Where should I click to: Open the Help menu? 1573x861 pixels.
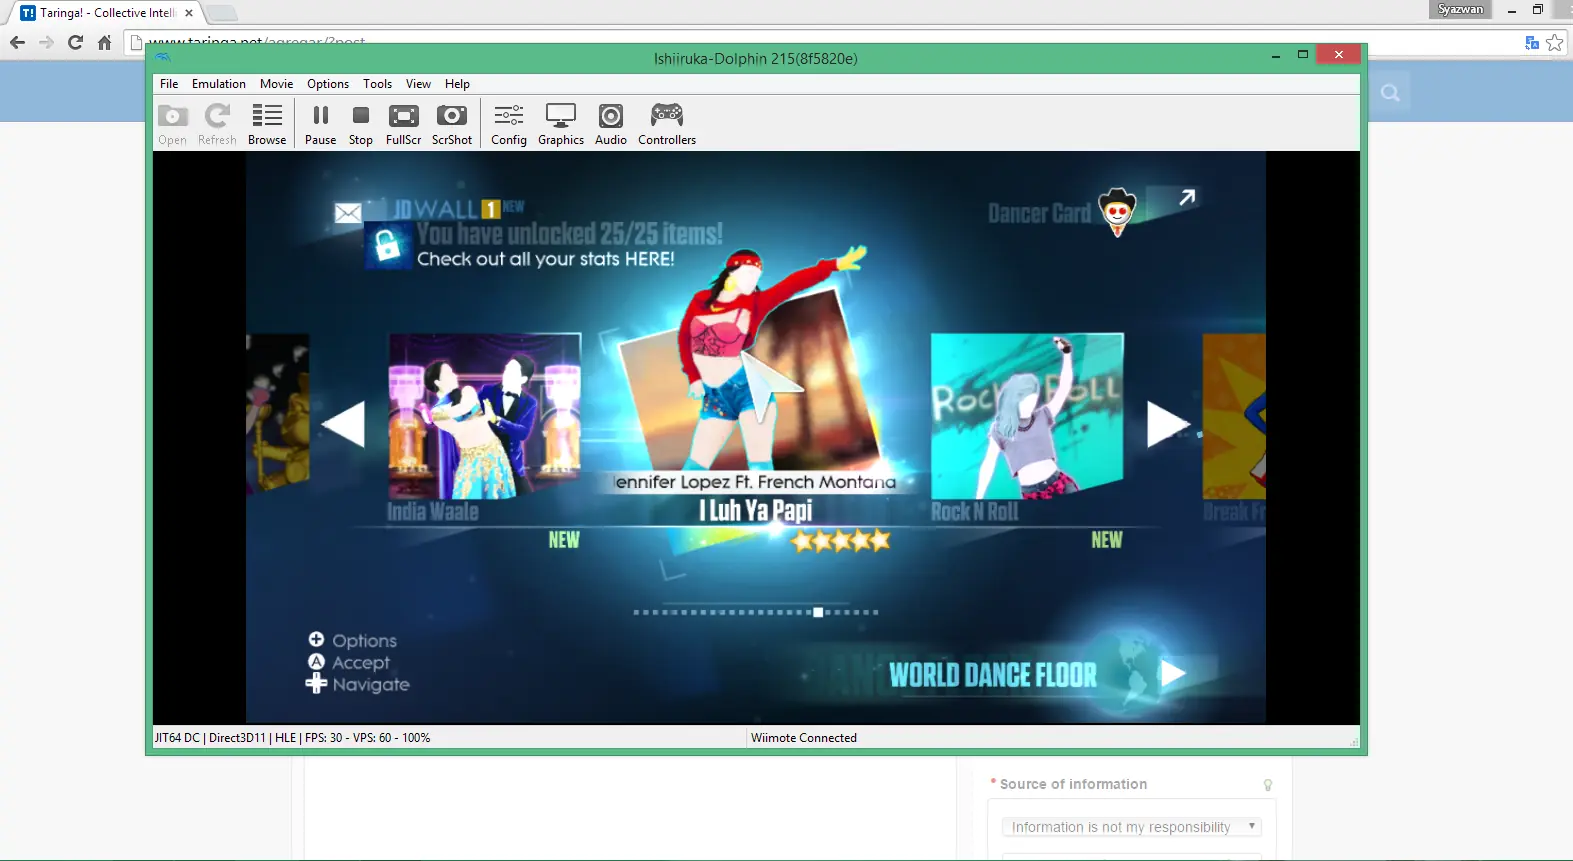[x=457, y=84]
